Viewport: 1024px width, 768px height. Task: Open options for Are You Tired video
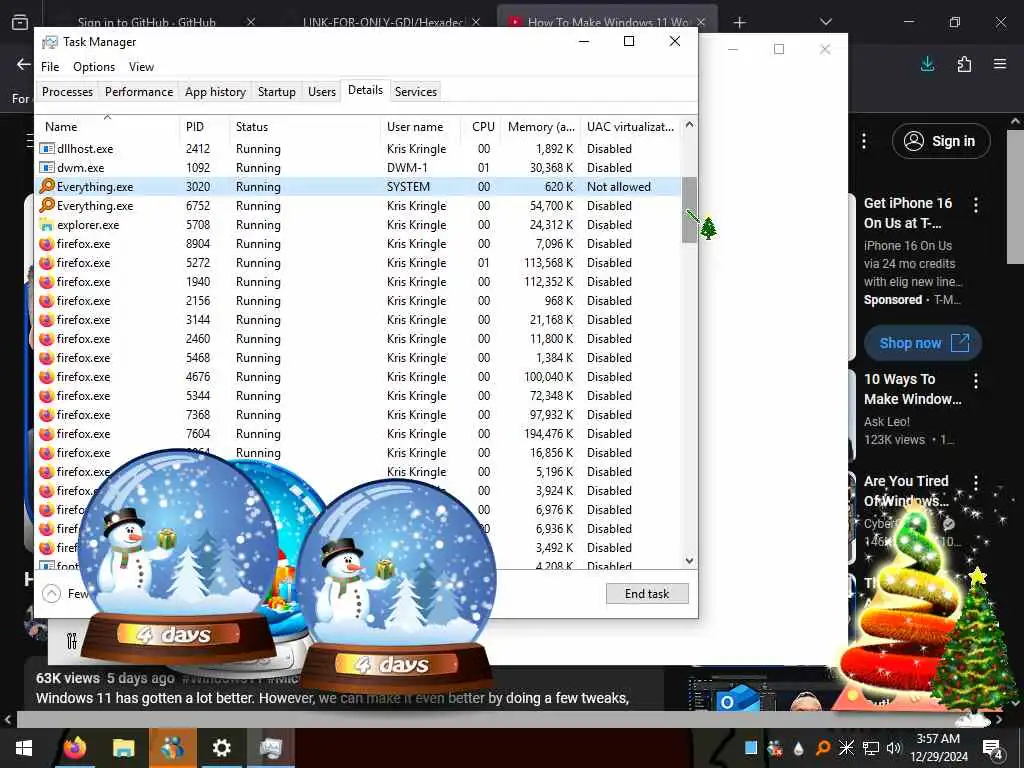pyautogui.click(x=976, y=483)
